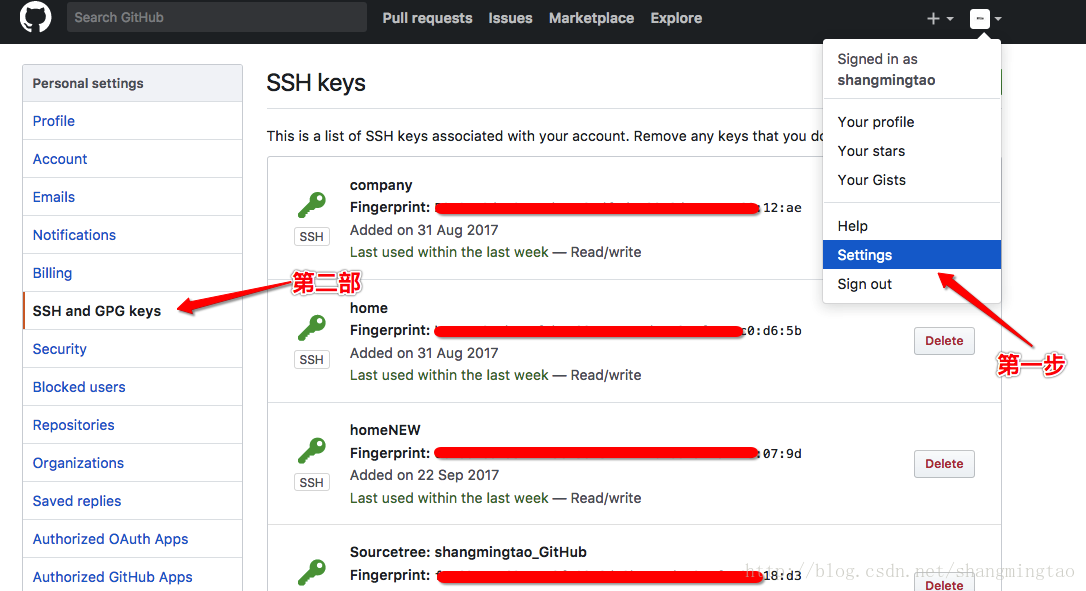Click the key icon for company

pyautogui.click(x=312, y=205)
